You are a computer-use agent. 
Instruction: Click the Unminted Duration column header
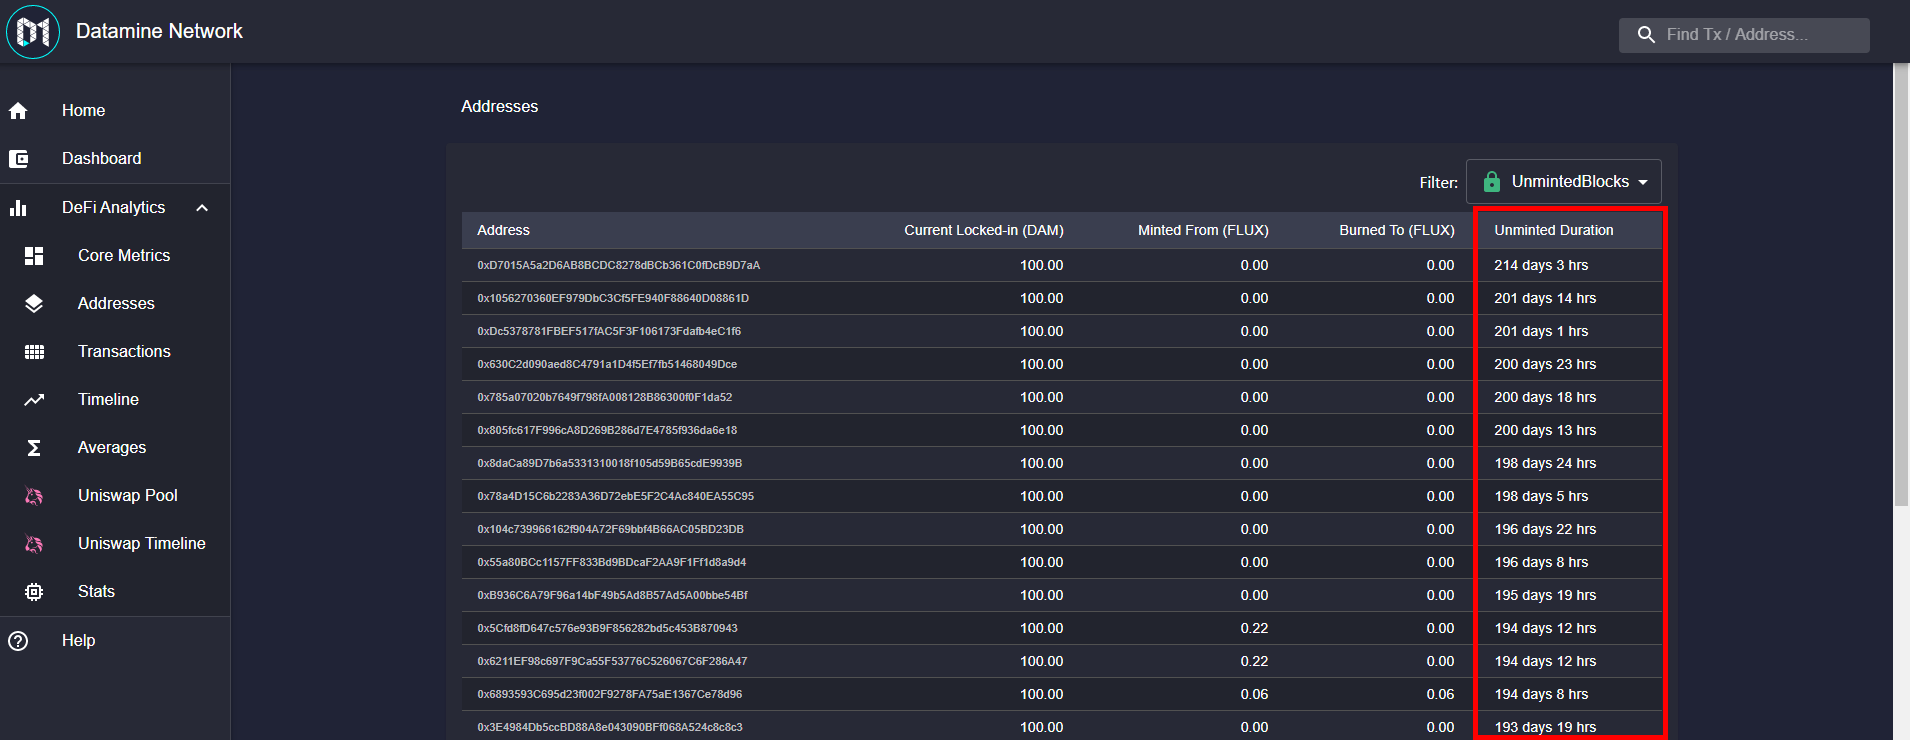pyautogui.click(x=1554, y=230)
